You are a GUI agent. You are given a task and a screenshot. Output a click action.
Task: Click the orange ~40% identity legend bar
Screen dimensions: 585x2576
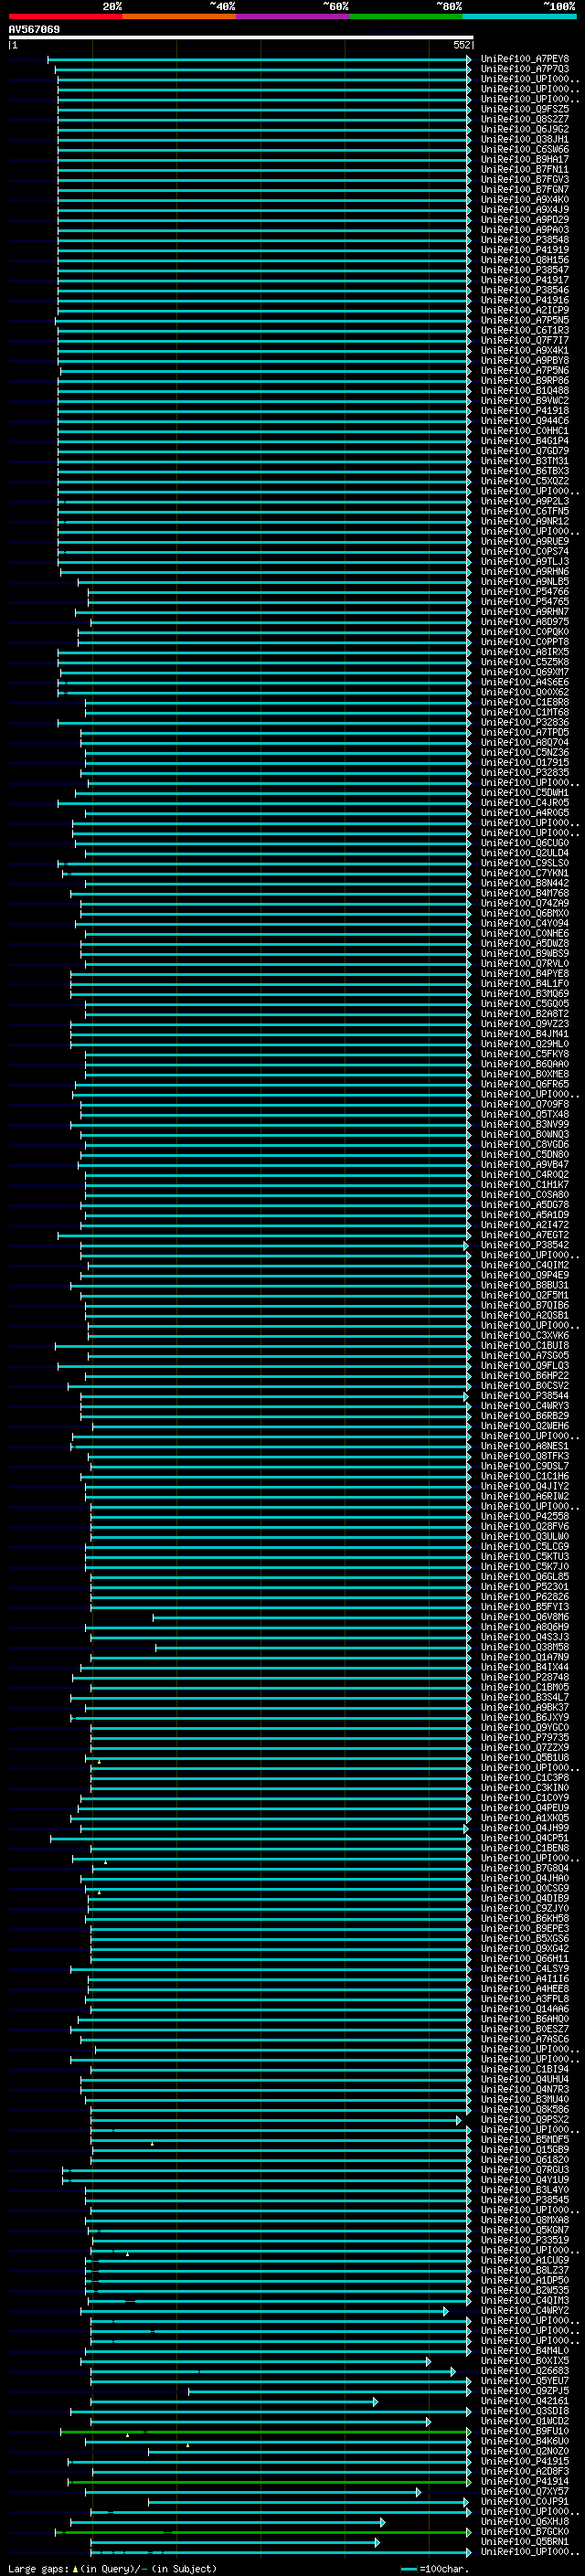click(179, 16)
